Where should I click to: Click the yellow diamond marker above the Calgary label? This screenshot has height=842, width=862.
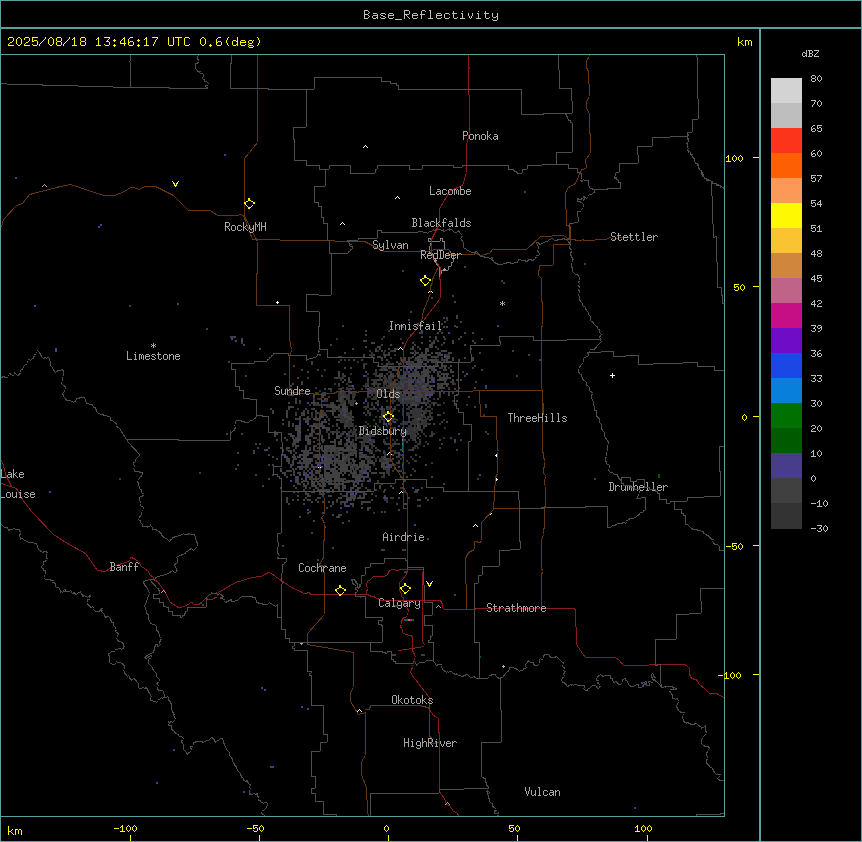pos(405,589)
